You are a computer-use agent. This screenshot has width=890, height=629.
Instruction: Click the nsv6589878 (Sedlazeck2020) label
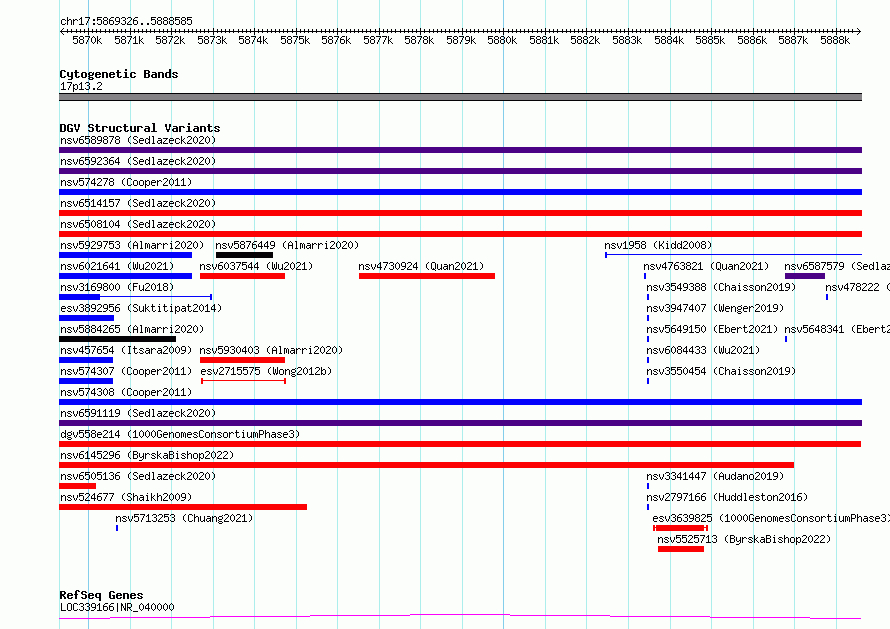tap(138, 140)
